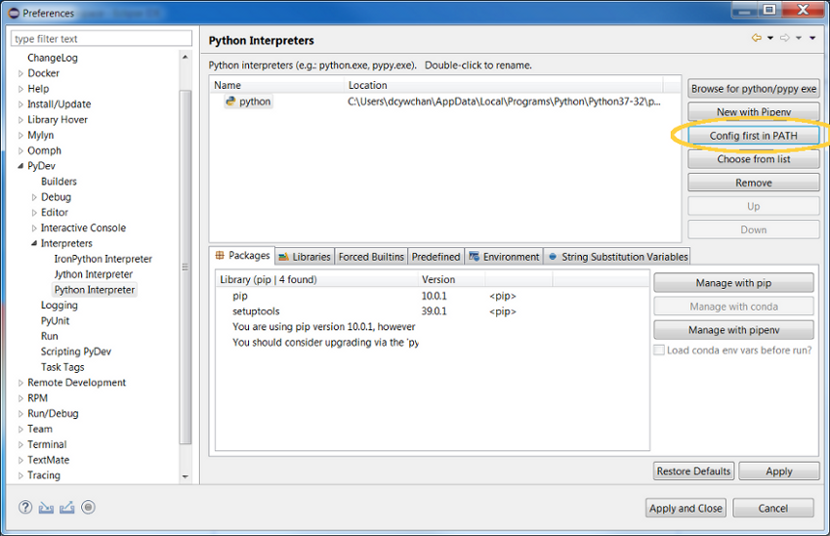Click the Config first in PATH button
This screenshot has height=536, width=830.
tap(753, 136)
